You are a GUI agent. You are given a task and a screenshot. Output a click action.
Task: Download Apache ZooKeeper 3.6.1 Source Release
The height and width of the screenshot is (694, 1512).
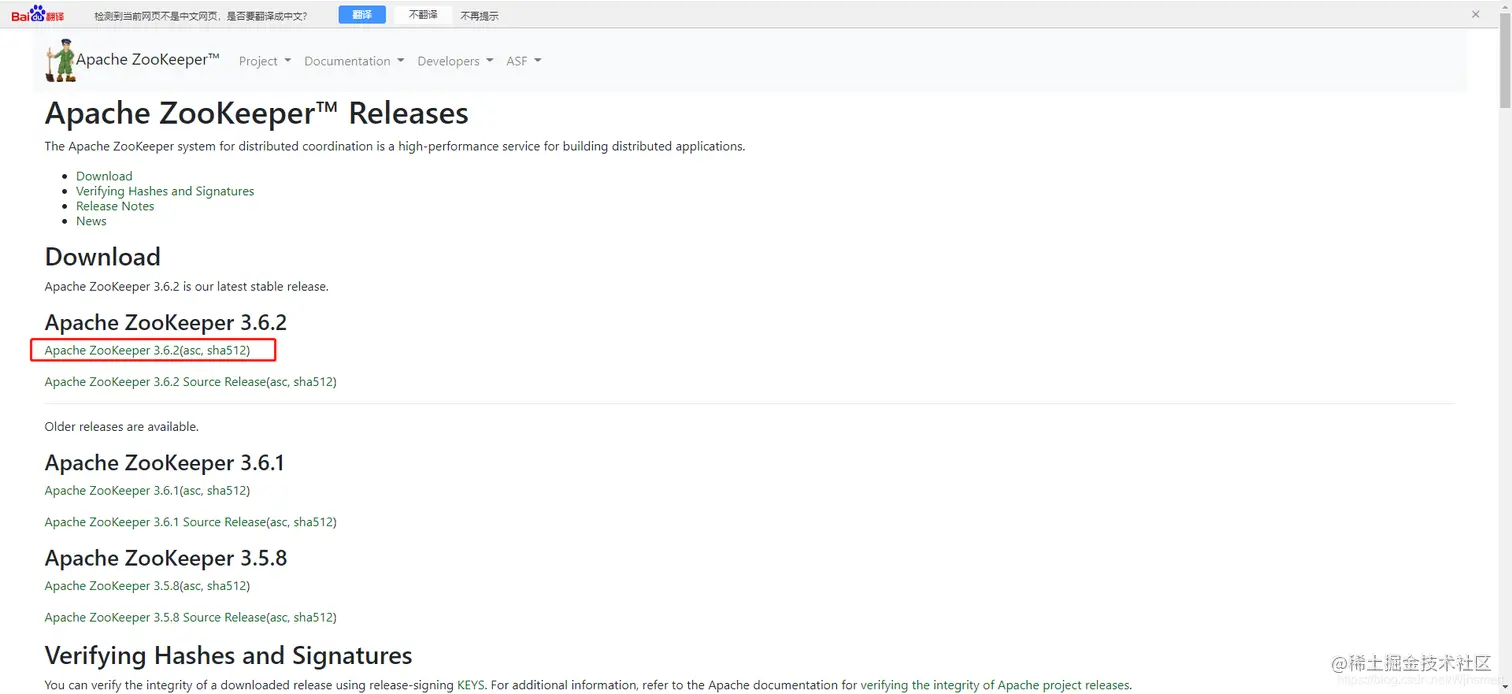tap(155, 522)
